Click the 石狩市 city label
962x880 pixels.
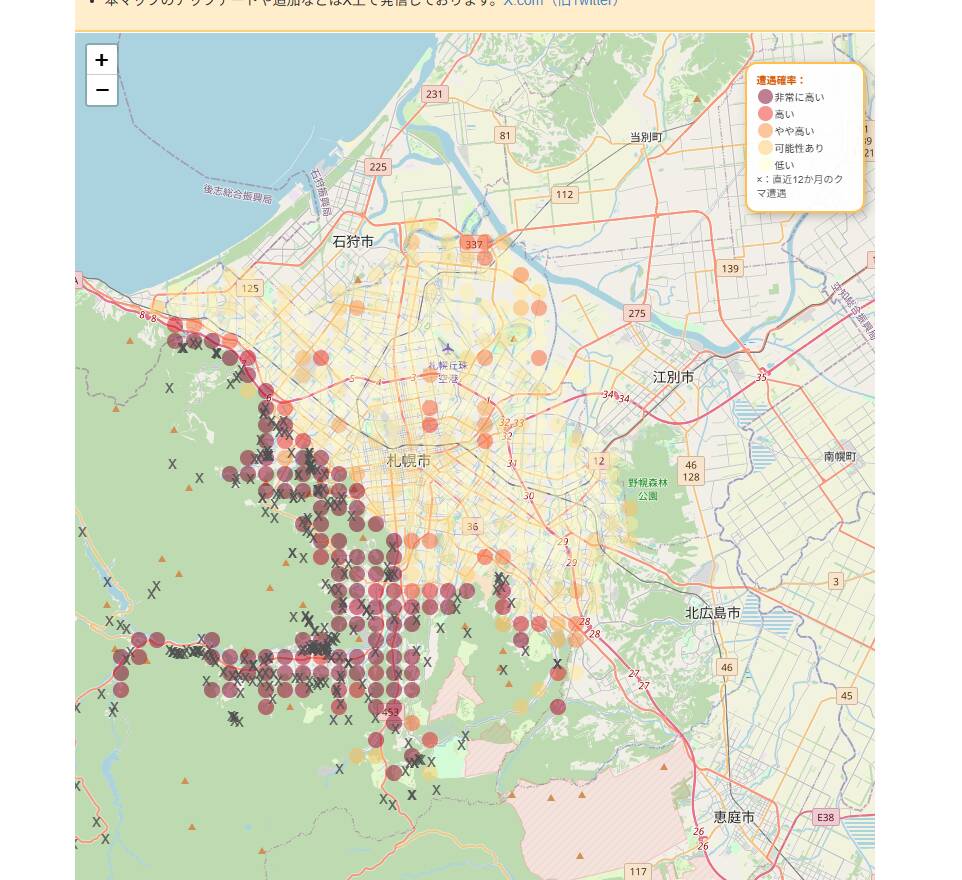tap(353, 241)
